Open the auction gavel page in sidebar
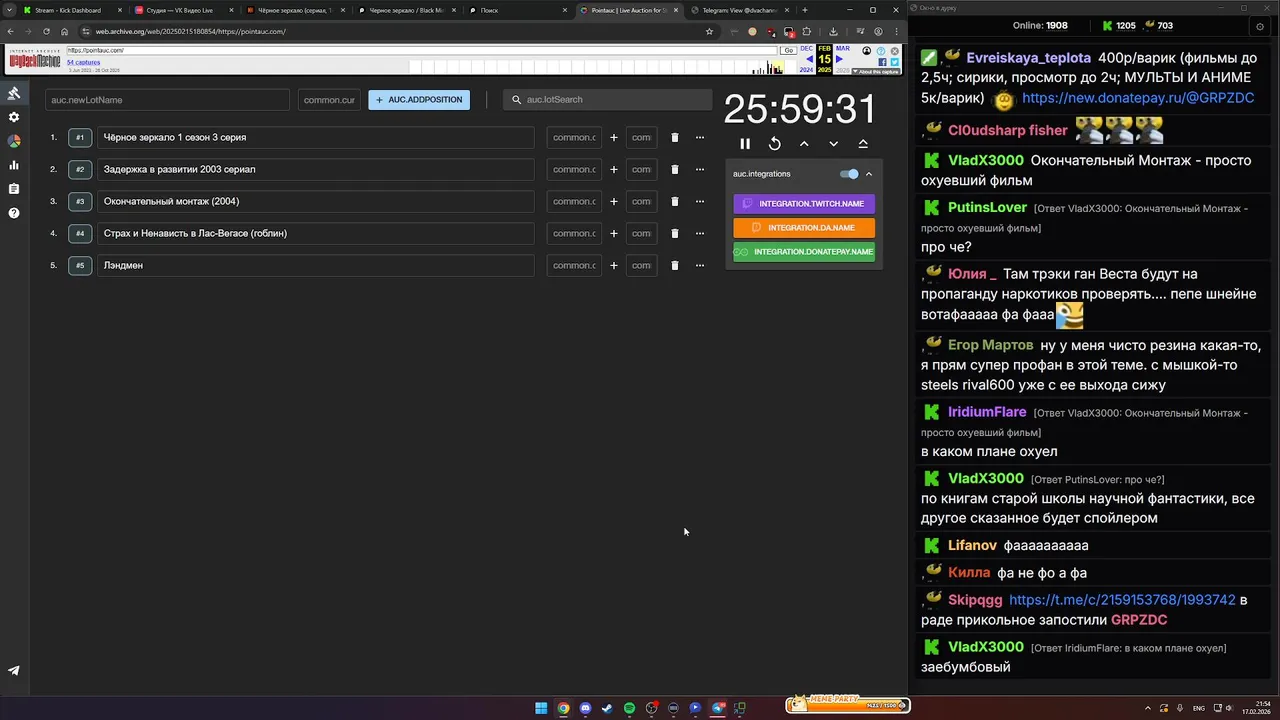 click(14, 93)
